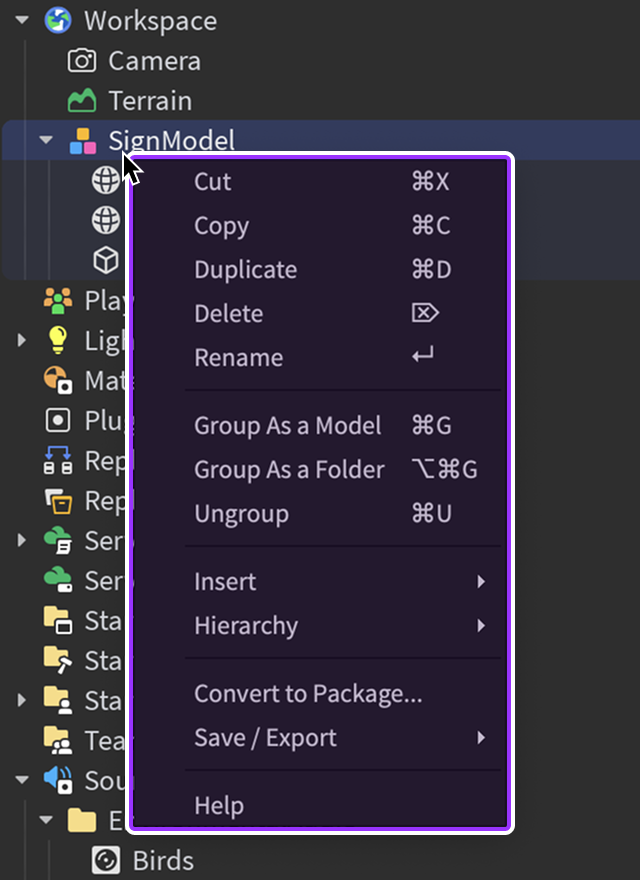Image resolution: width=640 pixels, height=880 pixels.
Task: Click the Birds sound icon
Action: [x=105, y=860]
